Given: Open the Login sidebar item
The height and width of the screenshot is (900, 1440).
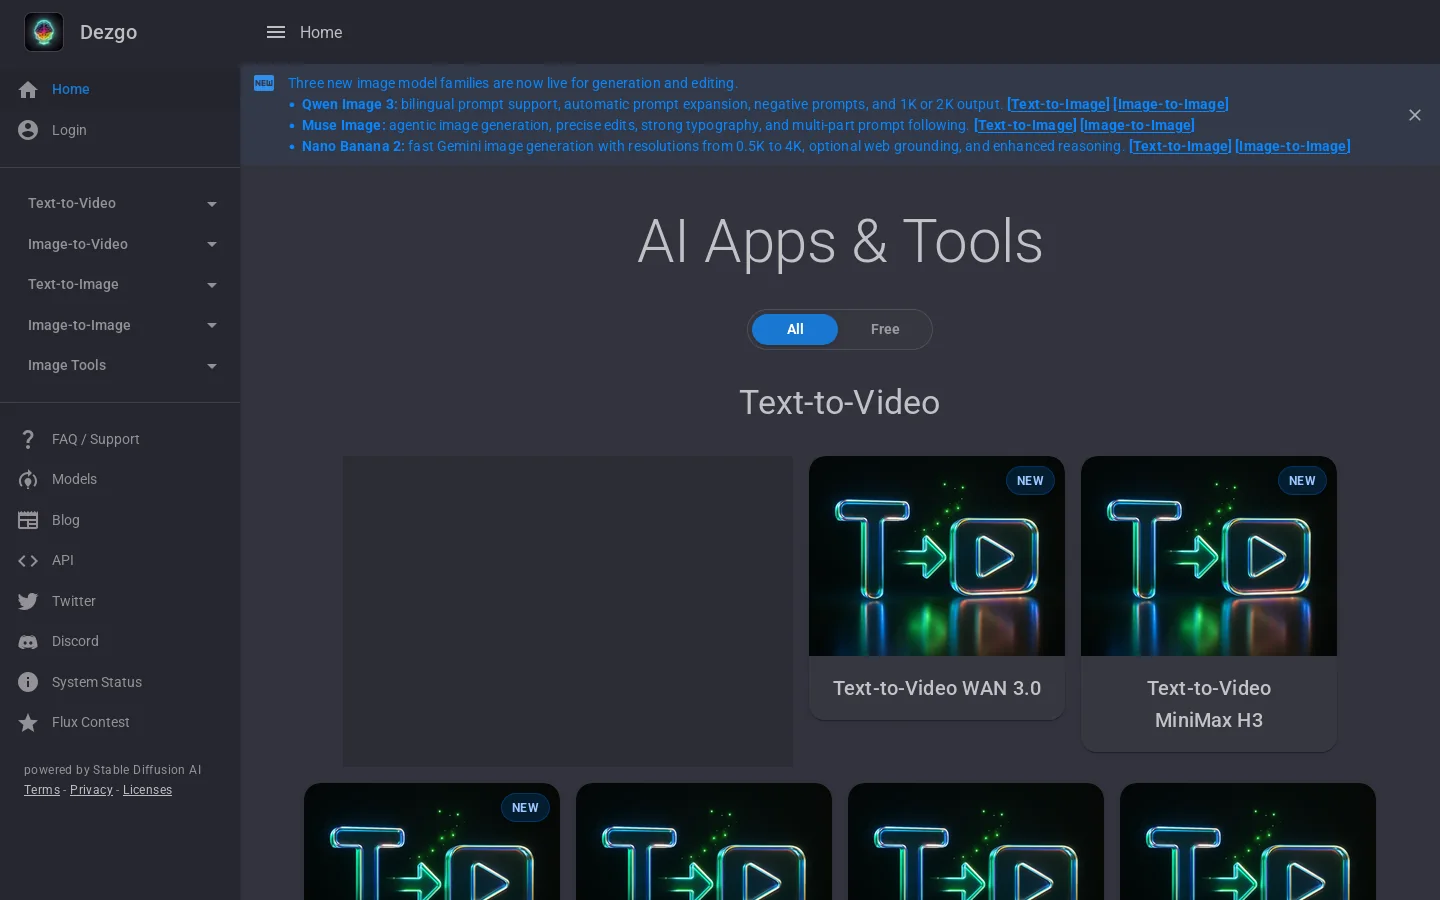Looking at the screenshot, I should [120, 130].
